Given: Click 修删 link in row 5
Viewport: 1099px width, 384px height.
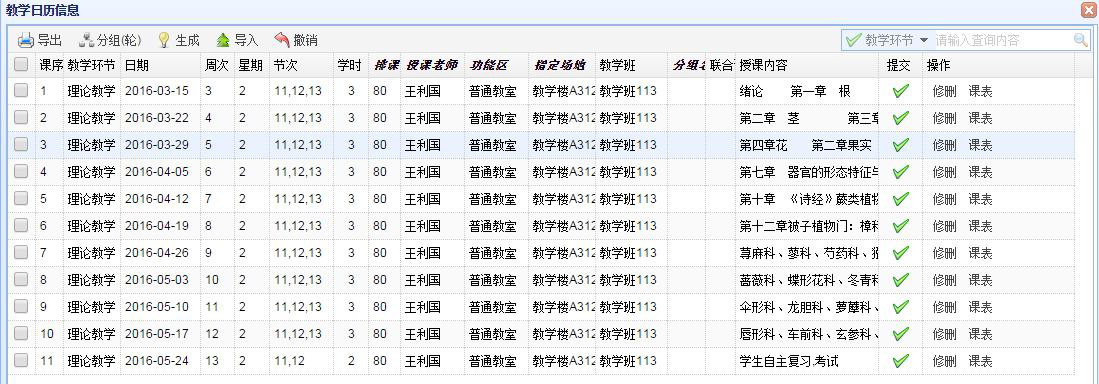Looking at the screenshot, I should (944, 199).
